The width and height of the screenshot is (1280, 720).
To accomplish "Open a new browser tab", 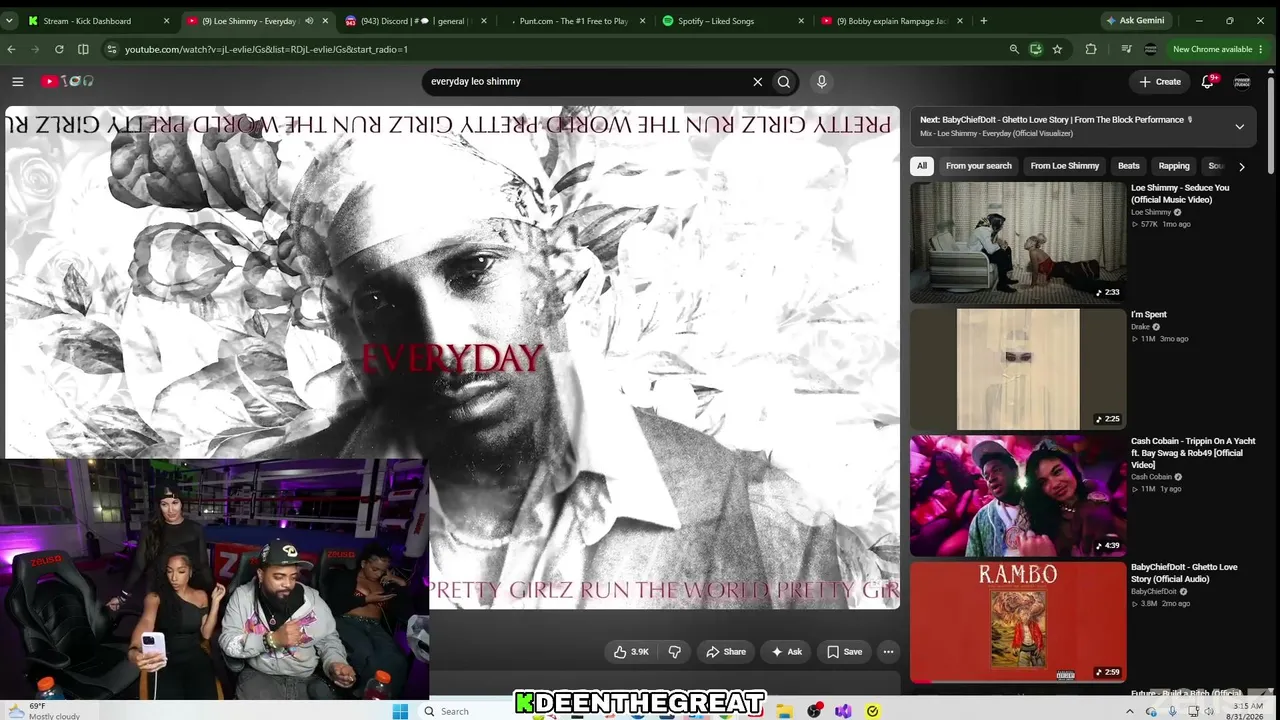I will (x=984, y=21).
